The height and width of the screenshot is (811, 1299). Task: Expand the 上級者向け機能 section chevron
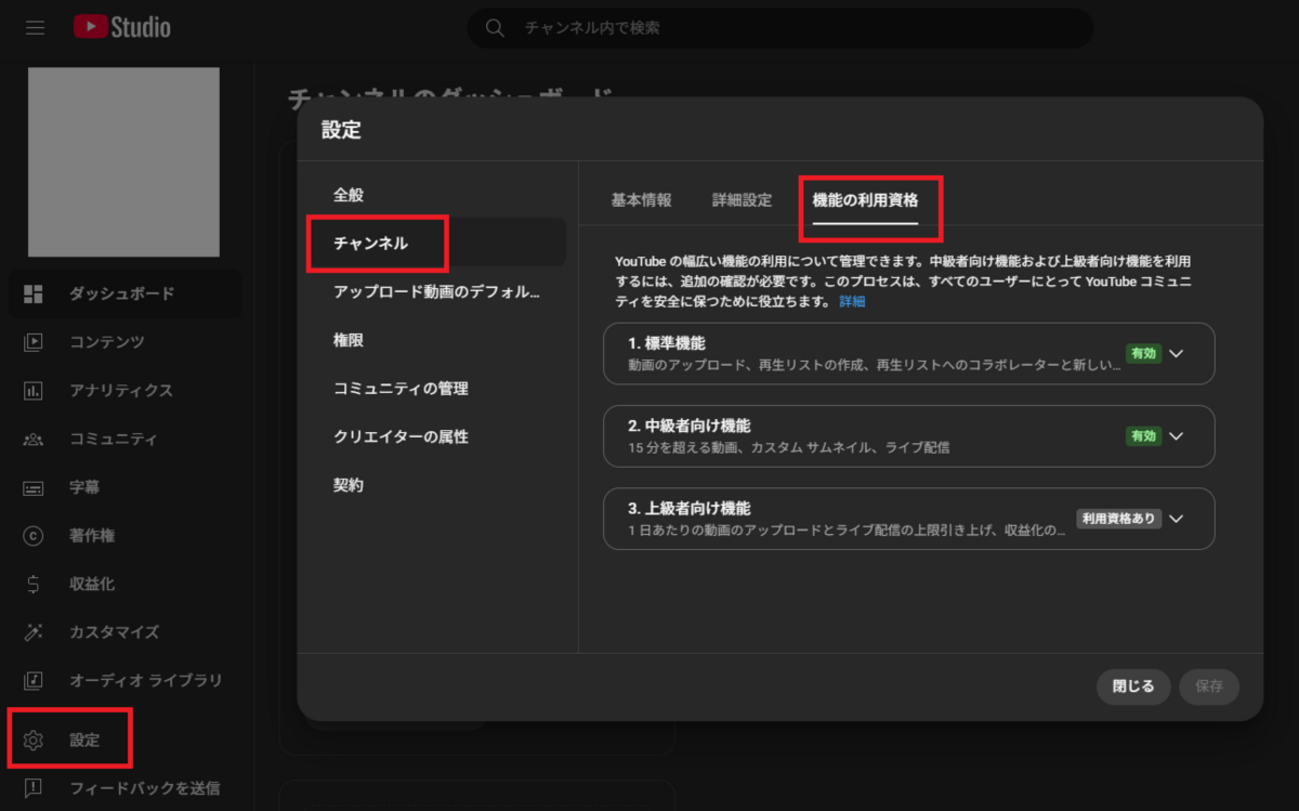coord(1176,519)
